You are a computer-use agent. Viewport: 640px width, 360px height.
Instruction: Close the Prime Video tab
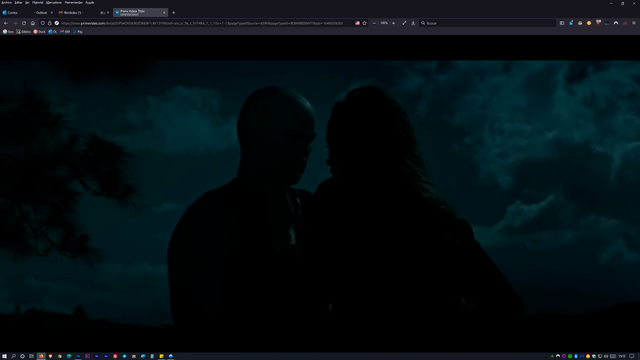pyautogui.click(x=164, y=13)
